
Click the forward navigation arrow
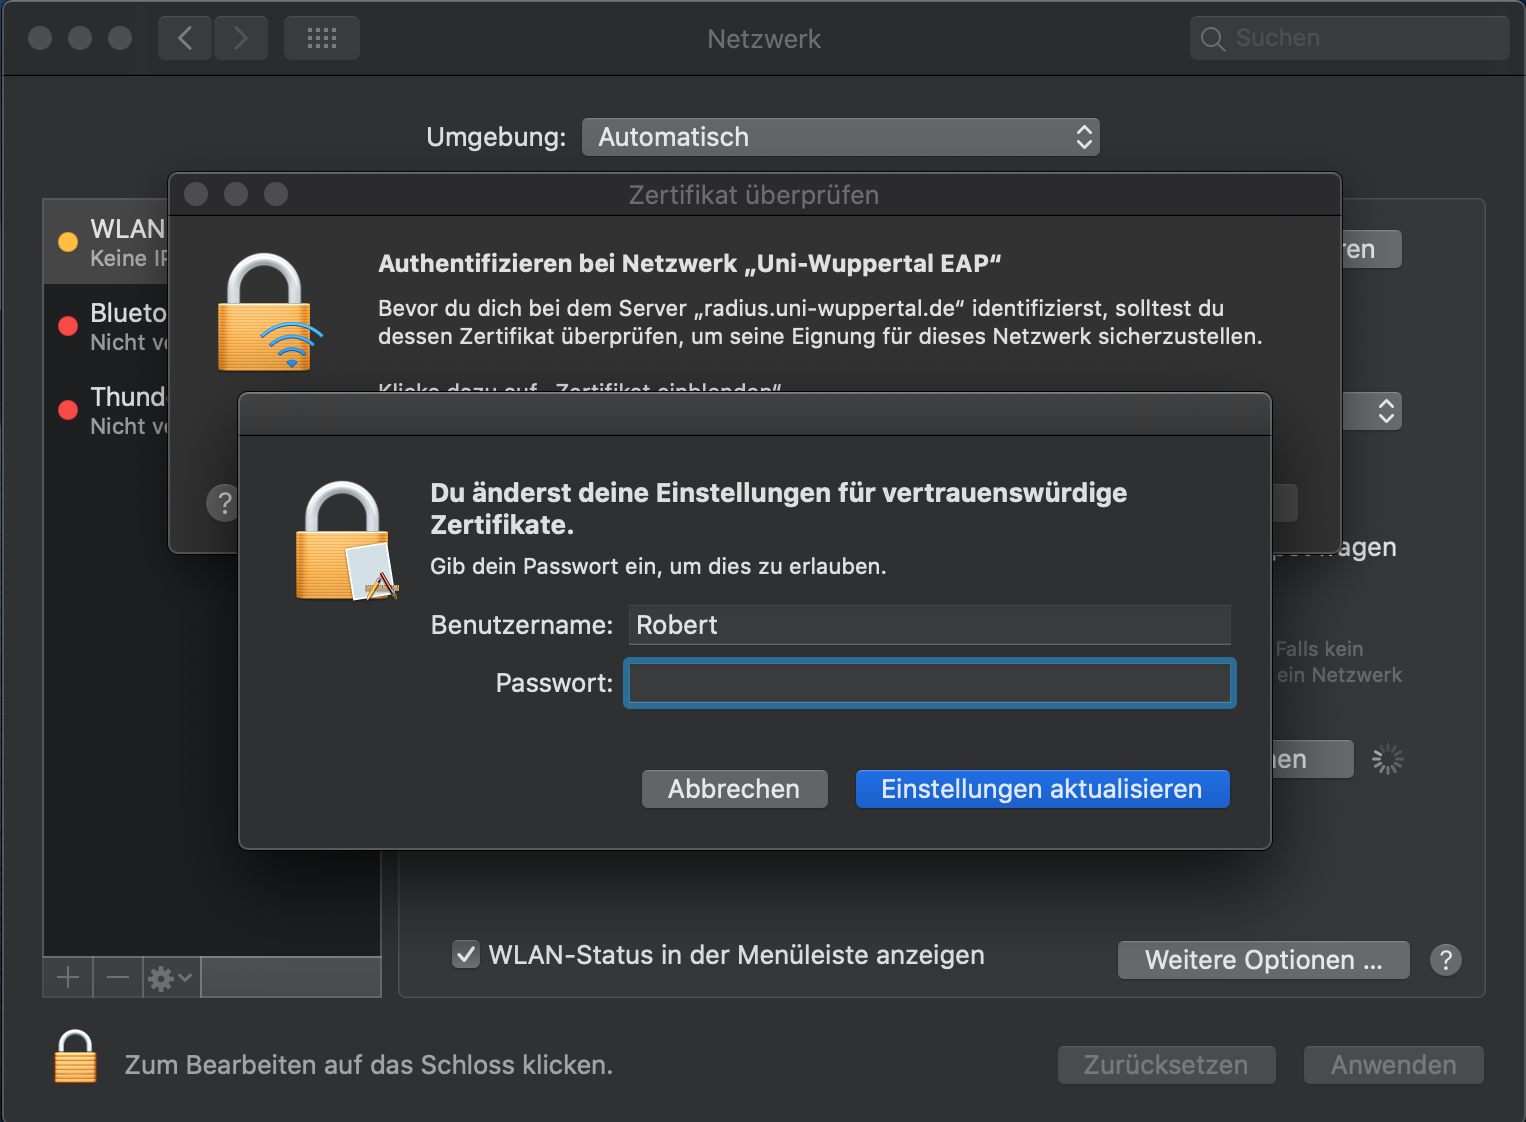[x=241, y=38]
